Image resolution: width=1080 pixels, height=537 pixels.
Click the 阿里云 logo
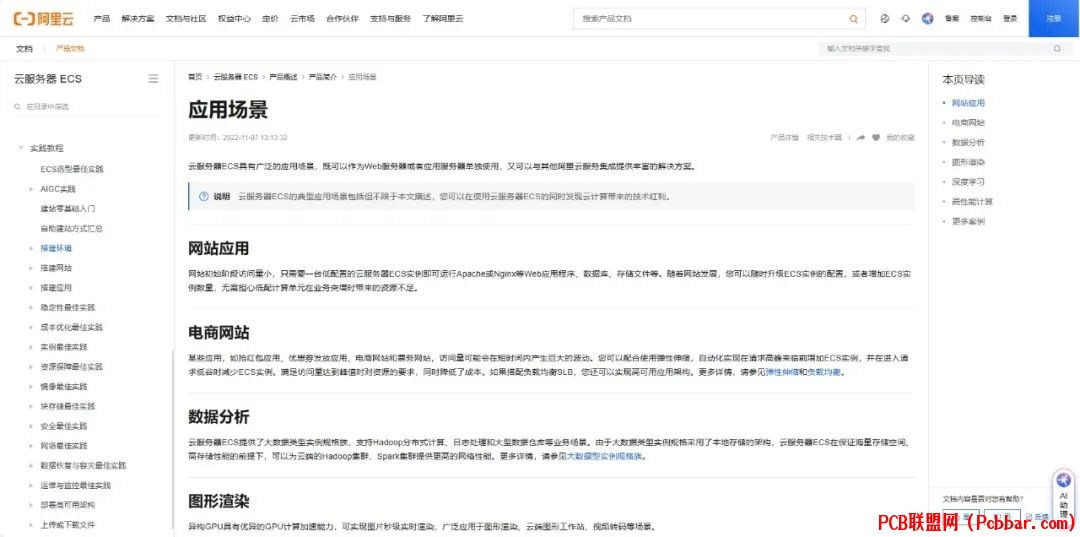tap(43, 19)
